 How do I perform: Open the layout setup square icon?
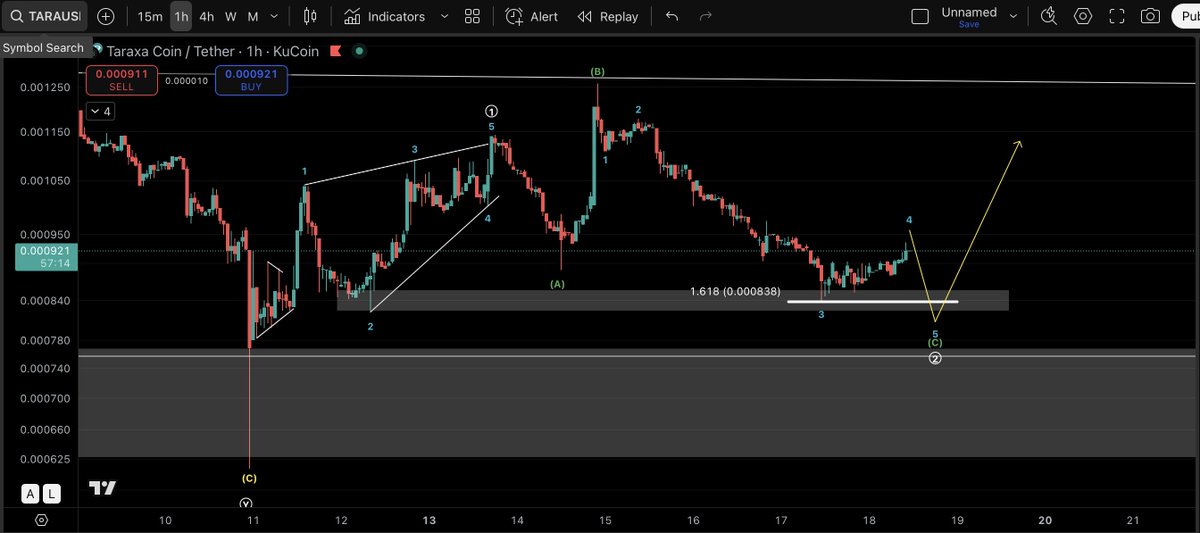(920, 16)
